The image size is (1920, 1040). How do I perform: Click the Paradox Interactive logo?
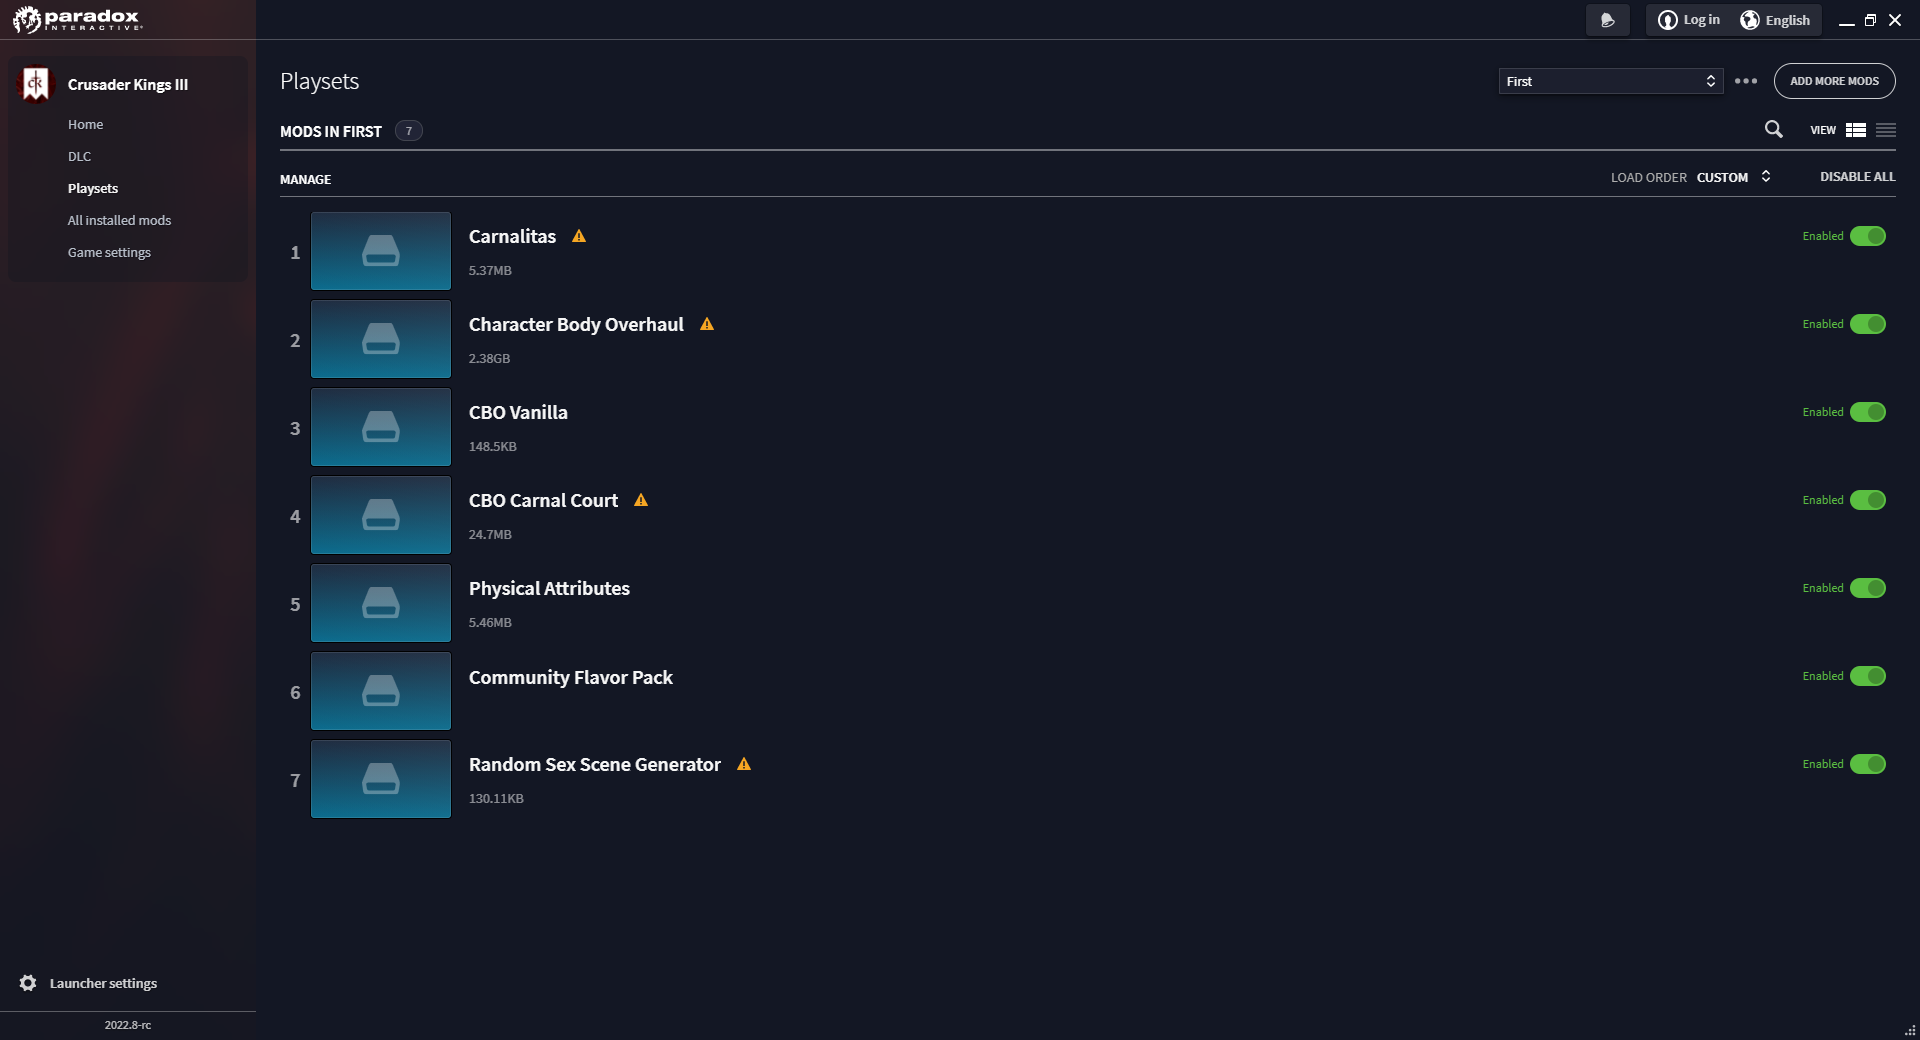77,19
